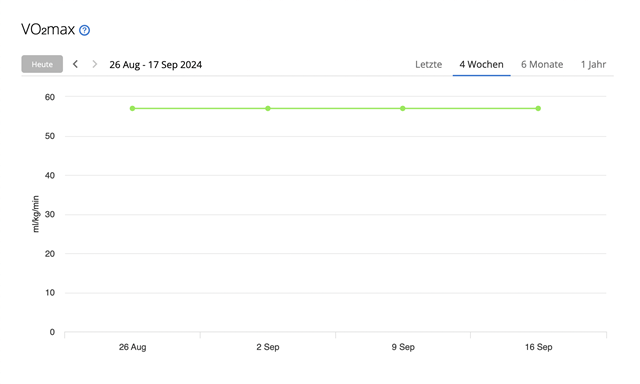Click the VO2max heading title

coord(48,30)
